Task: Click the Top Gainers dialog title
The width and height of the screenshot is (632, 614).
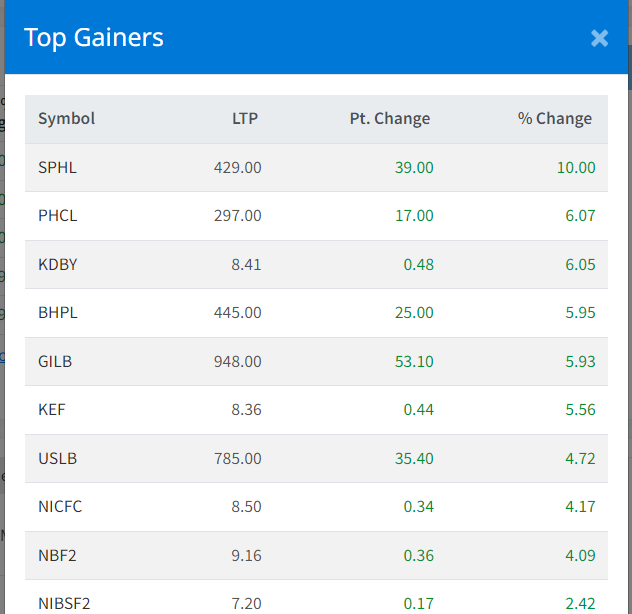Action: pos(94,38)
